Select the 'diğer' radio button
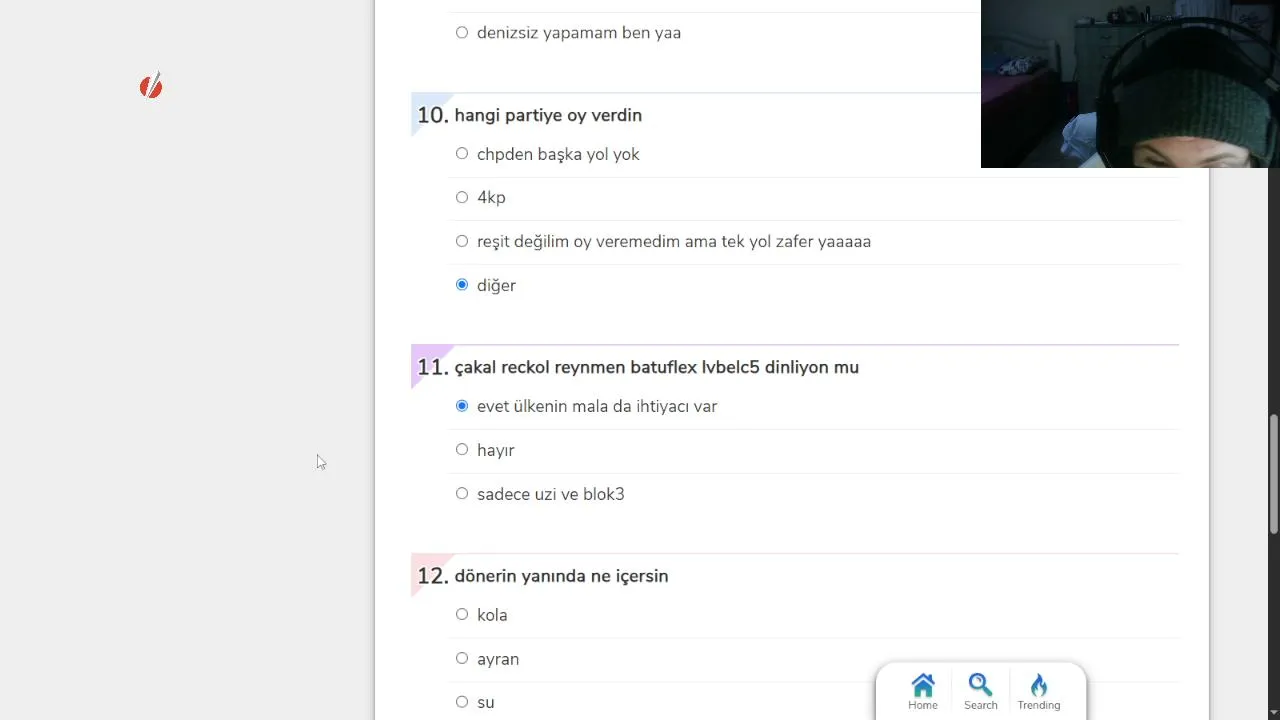 click(x=462, y=285)
